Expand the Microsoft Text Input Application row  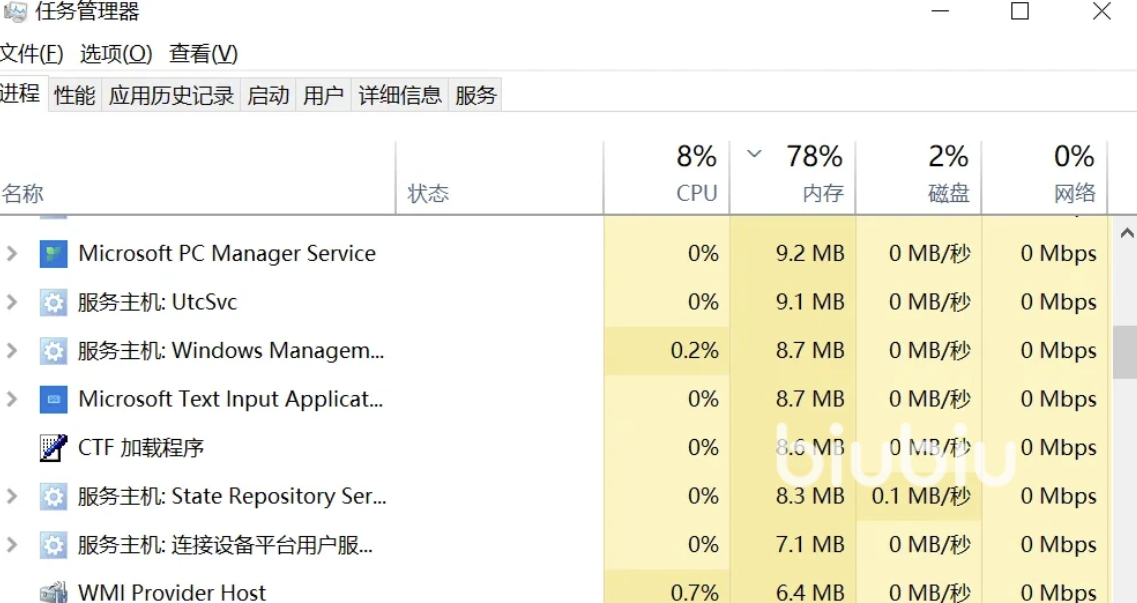click(12, 399)
